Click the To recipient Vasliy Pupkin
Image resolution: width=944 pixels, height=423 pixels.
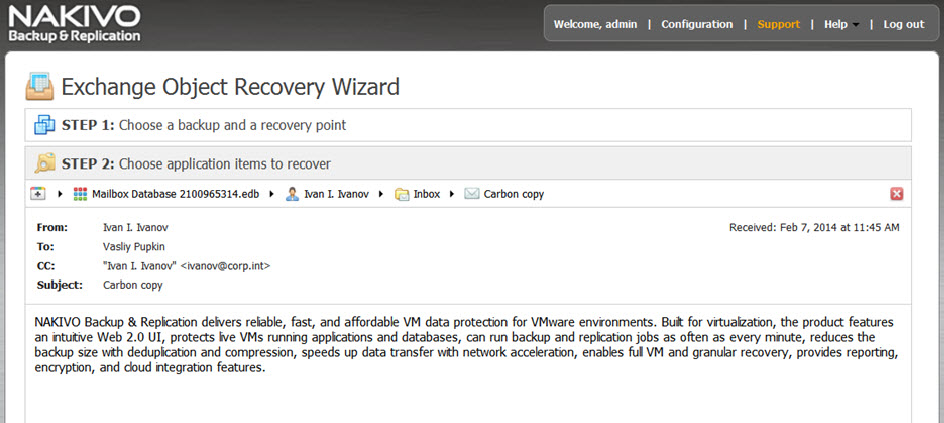coord(134,247)
